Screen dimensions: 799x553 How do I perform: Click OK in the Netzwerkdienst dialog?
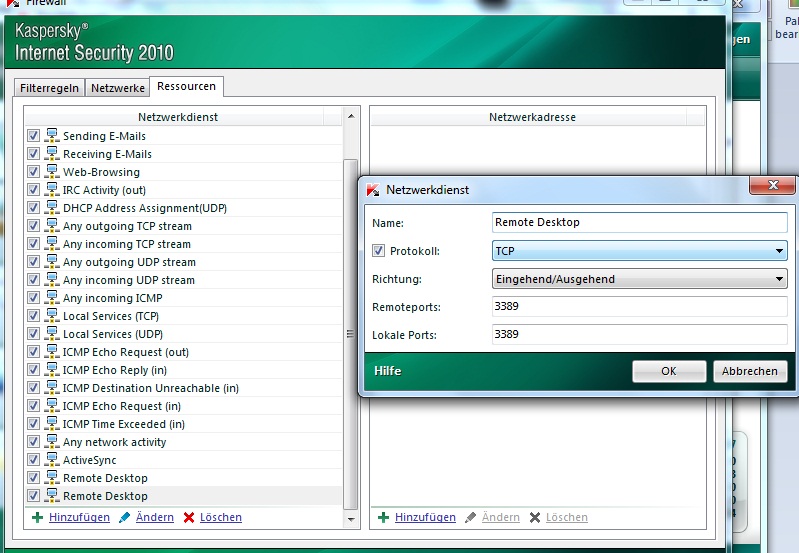(669, 371)
